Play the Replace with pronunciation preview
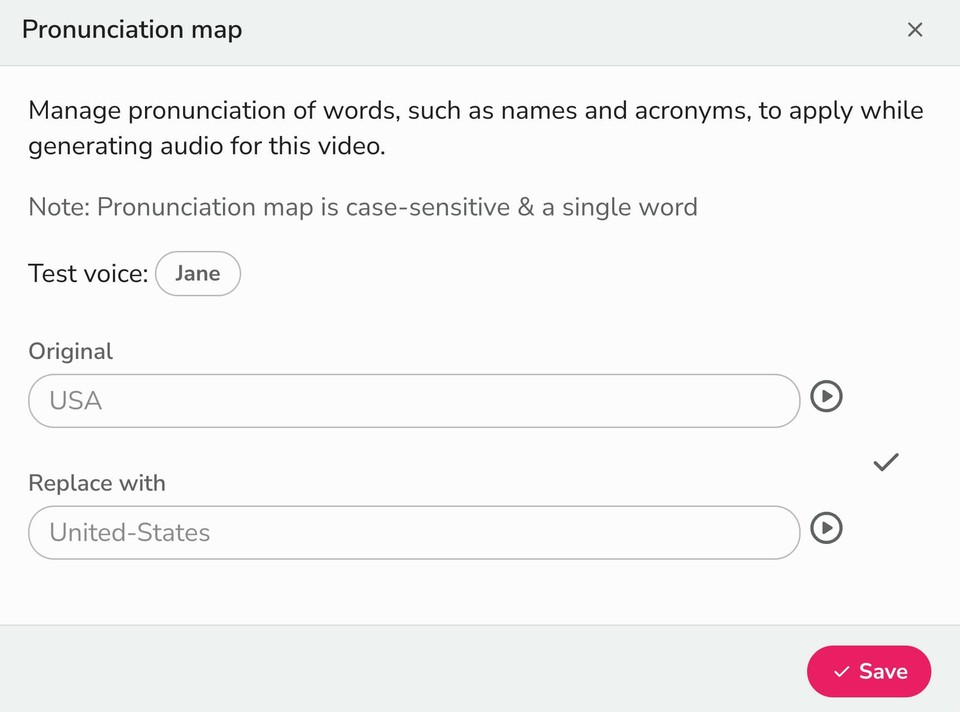This screenshot has width=960, height=712. 826,528
